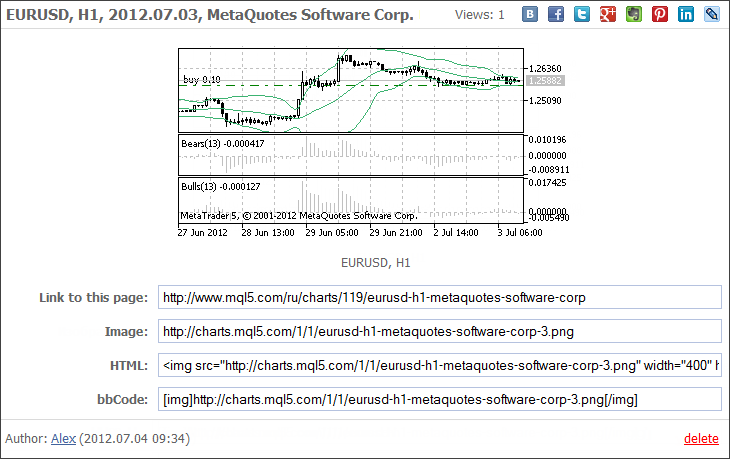The image size is (730, 459).
Task: Click the MetaTrader 5 copyright text
Action: pyautogui.click(x=299, y=216)
